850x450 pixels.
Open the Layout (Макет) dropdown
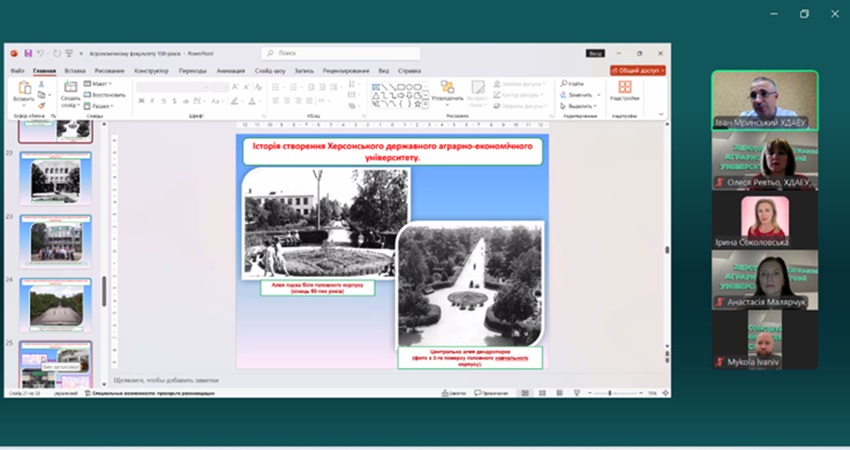98,84
